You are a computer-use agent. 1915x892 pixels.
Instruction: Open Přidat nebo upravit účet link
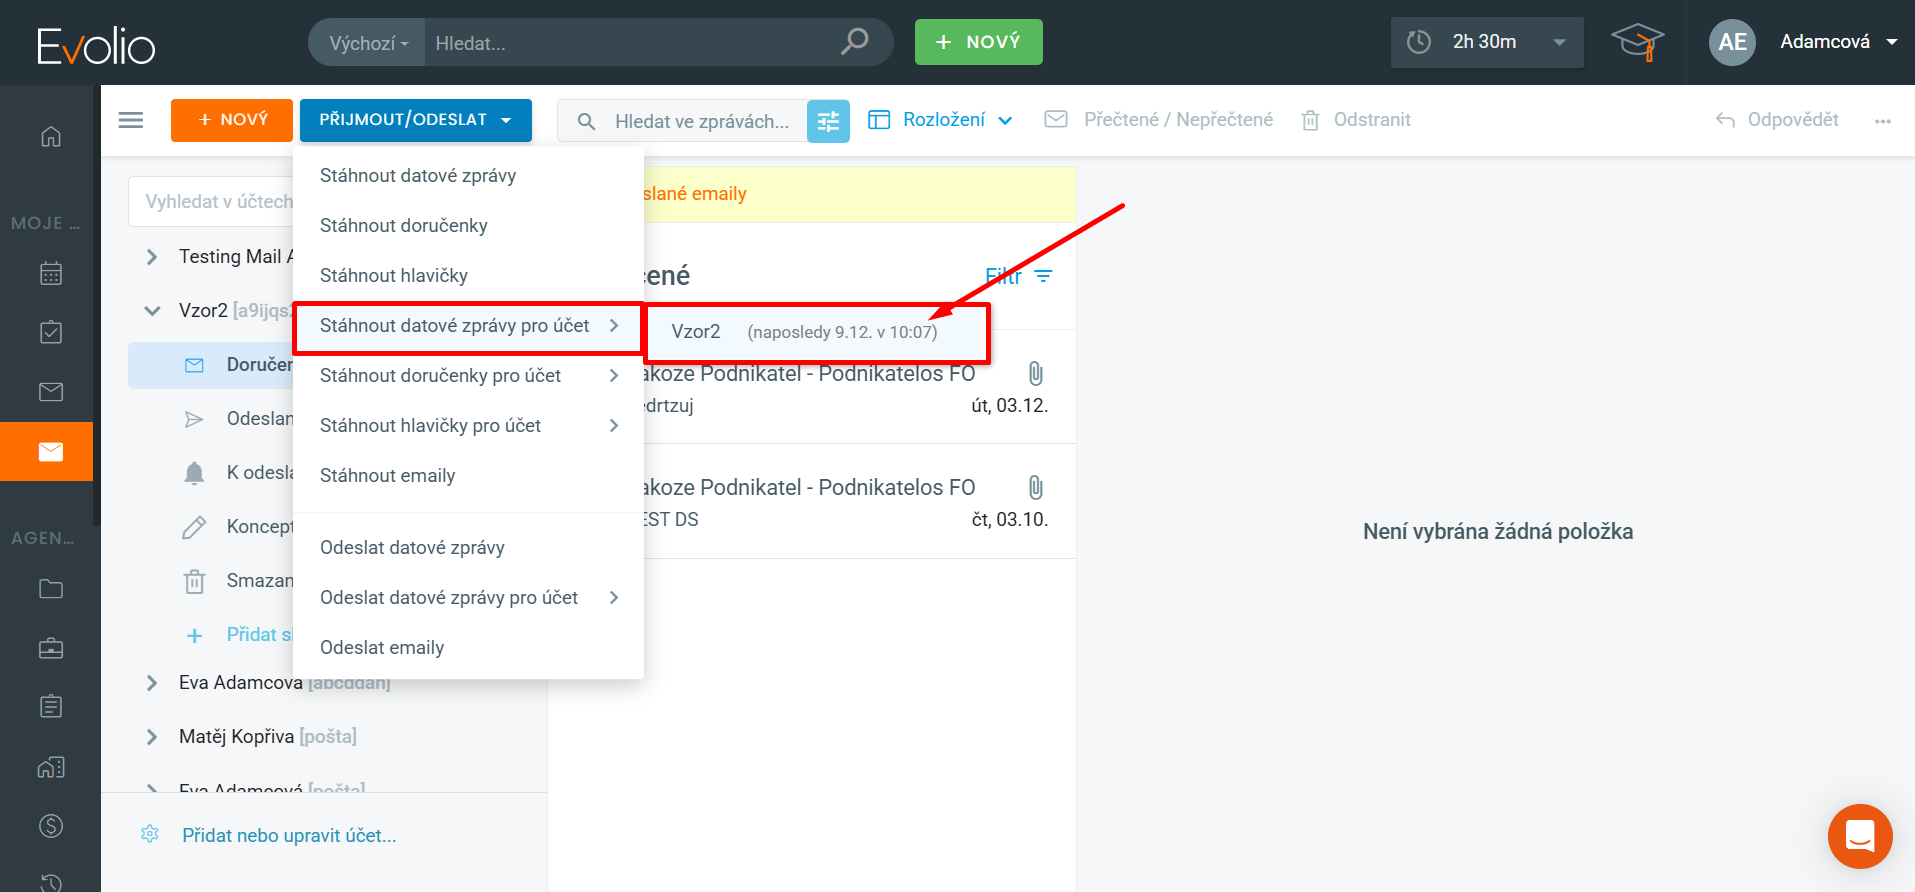coord(289,836)
